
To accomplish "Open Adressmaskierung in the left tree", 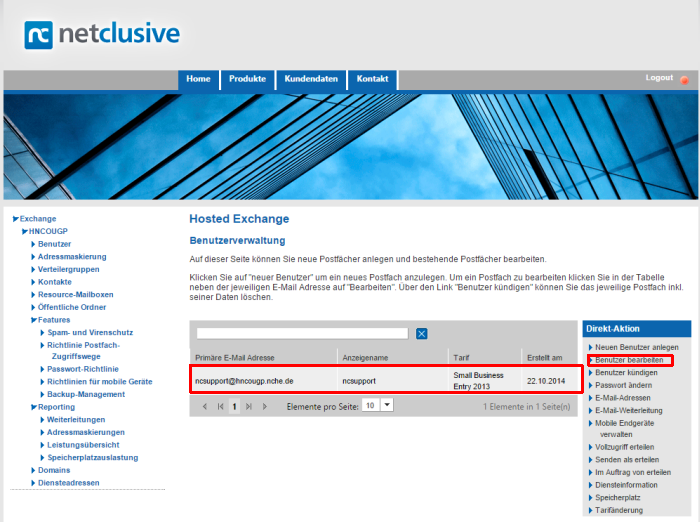I will click(x=72, y=257).
